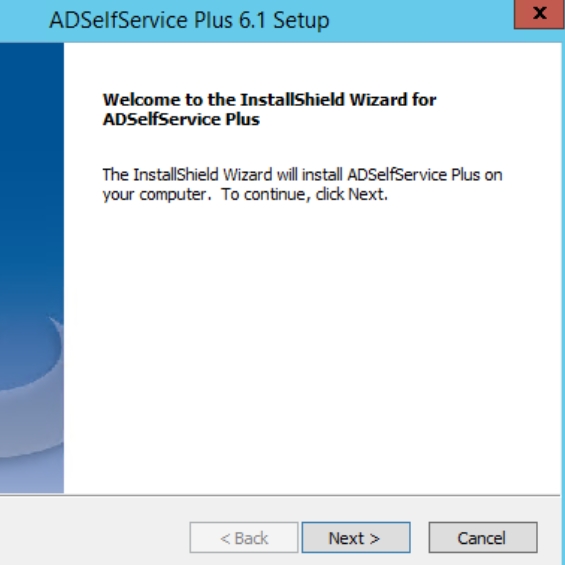
Task: Click the greyed-out < Back button
Action: click(x=244, y=537)
